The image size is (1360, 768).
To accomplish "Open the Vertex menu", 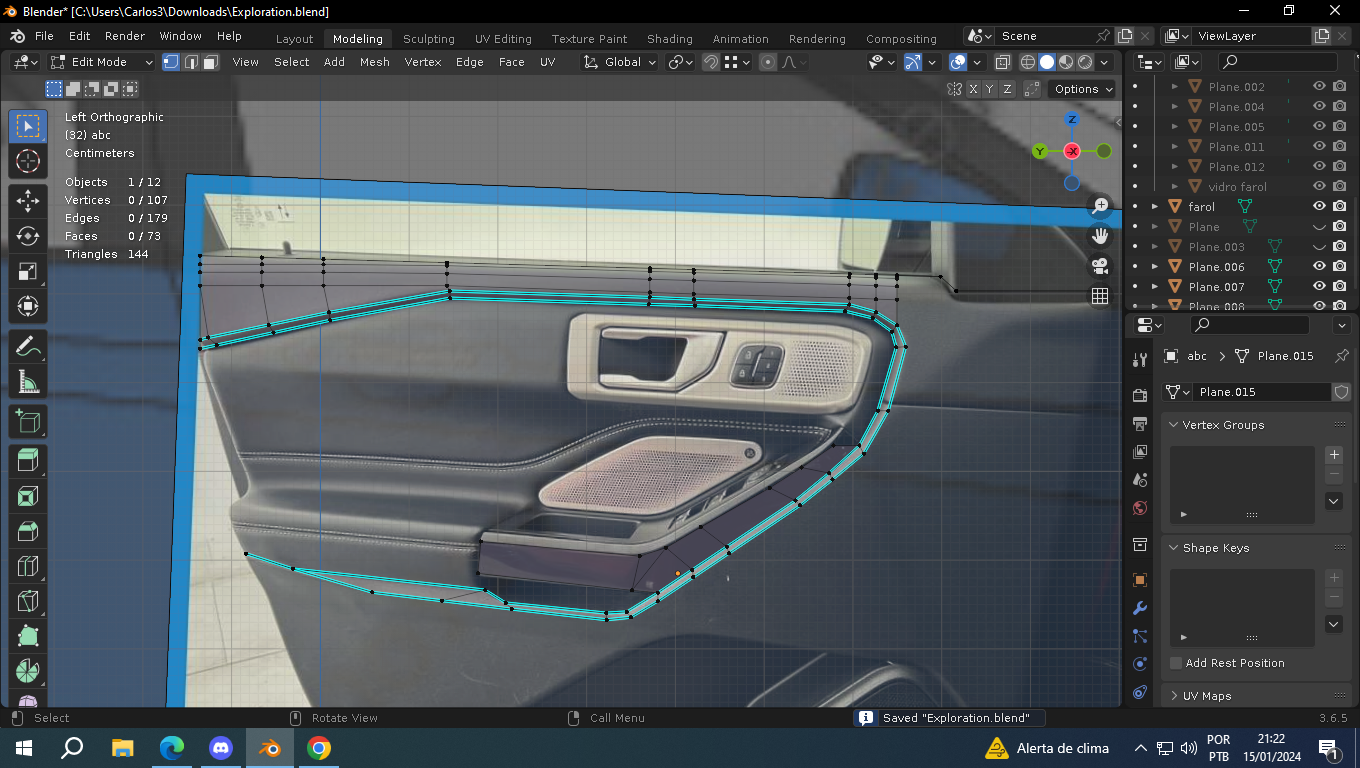I will coord(422,62).
